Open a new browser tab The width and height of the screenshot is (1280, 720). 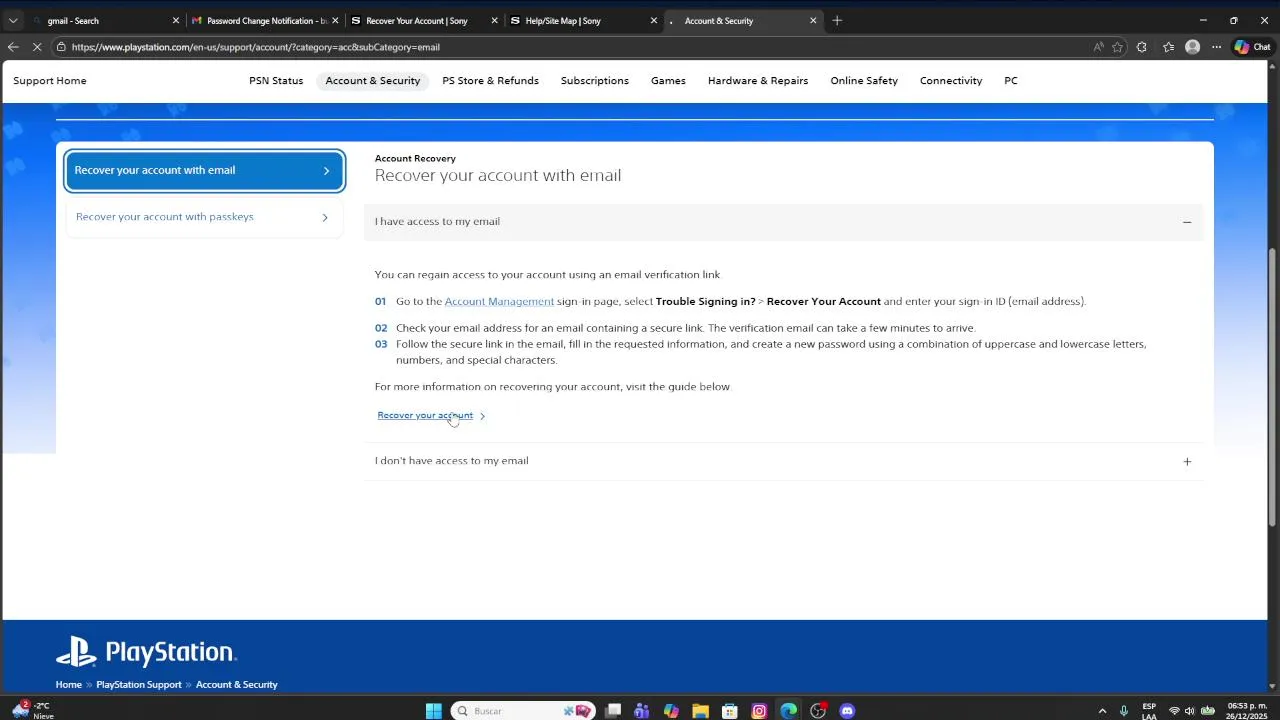[837, 20]
